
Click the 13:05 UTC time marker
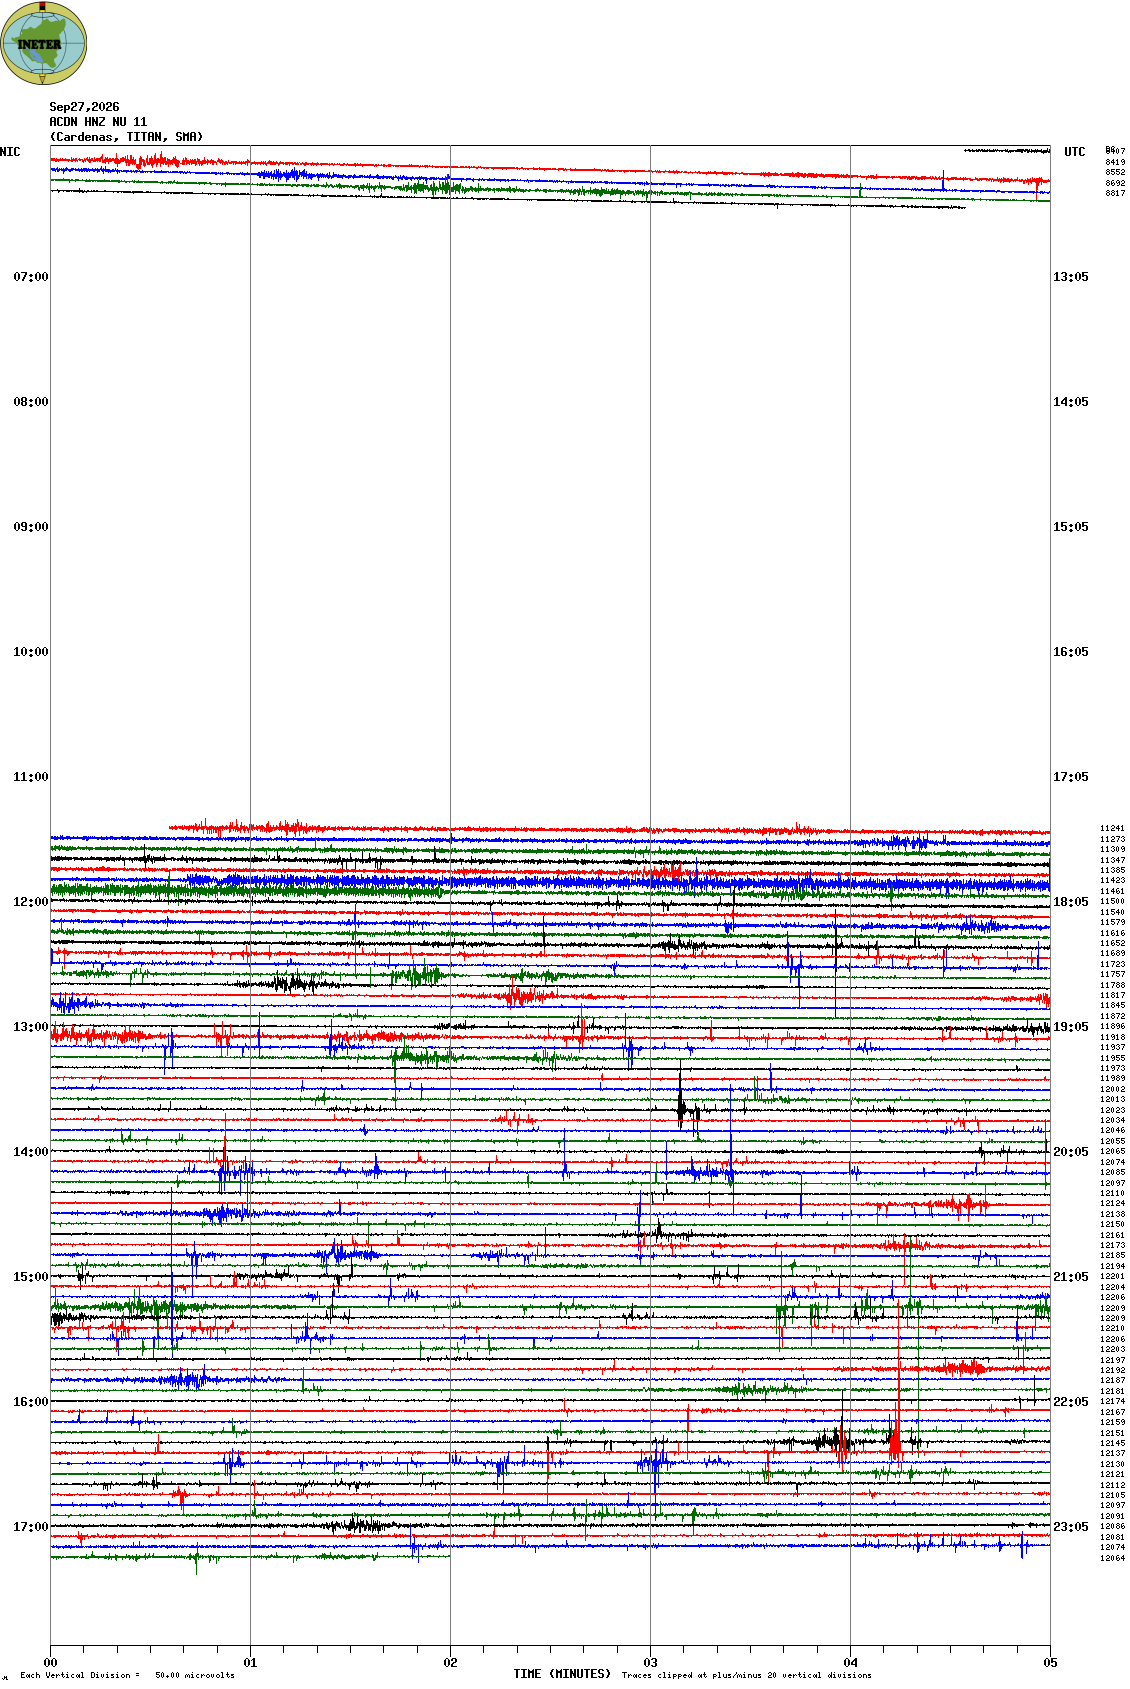point(1071,277)
